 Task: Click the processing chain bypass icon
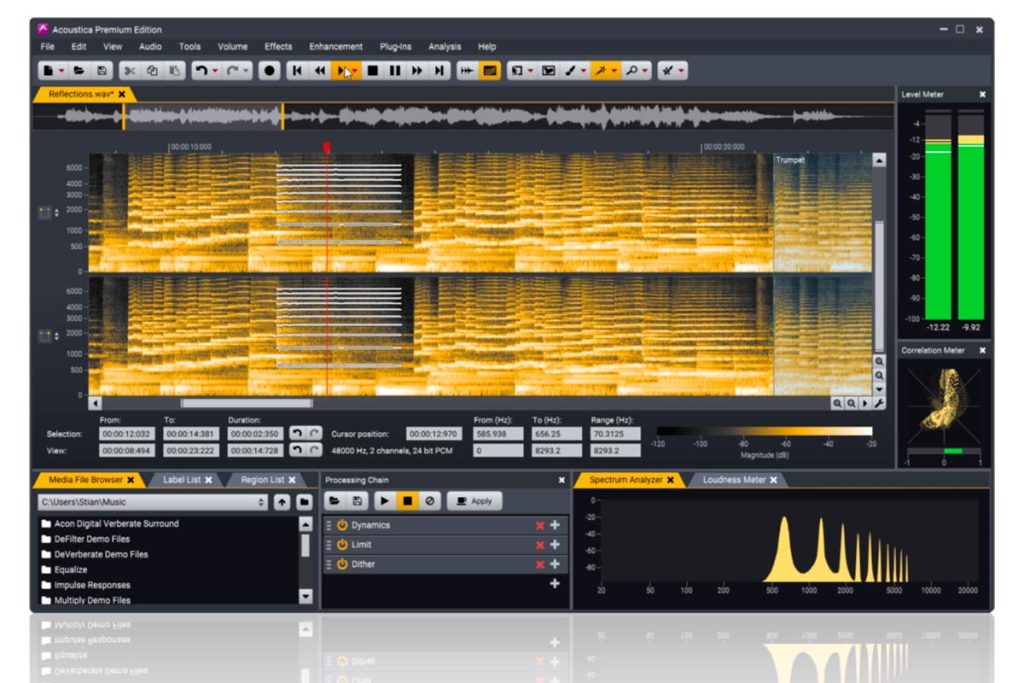coord(430,501)
